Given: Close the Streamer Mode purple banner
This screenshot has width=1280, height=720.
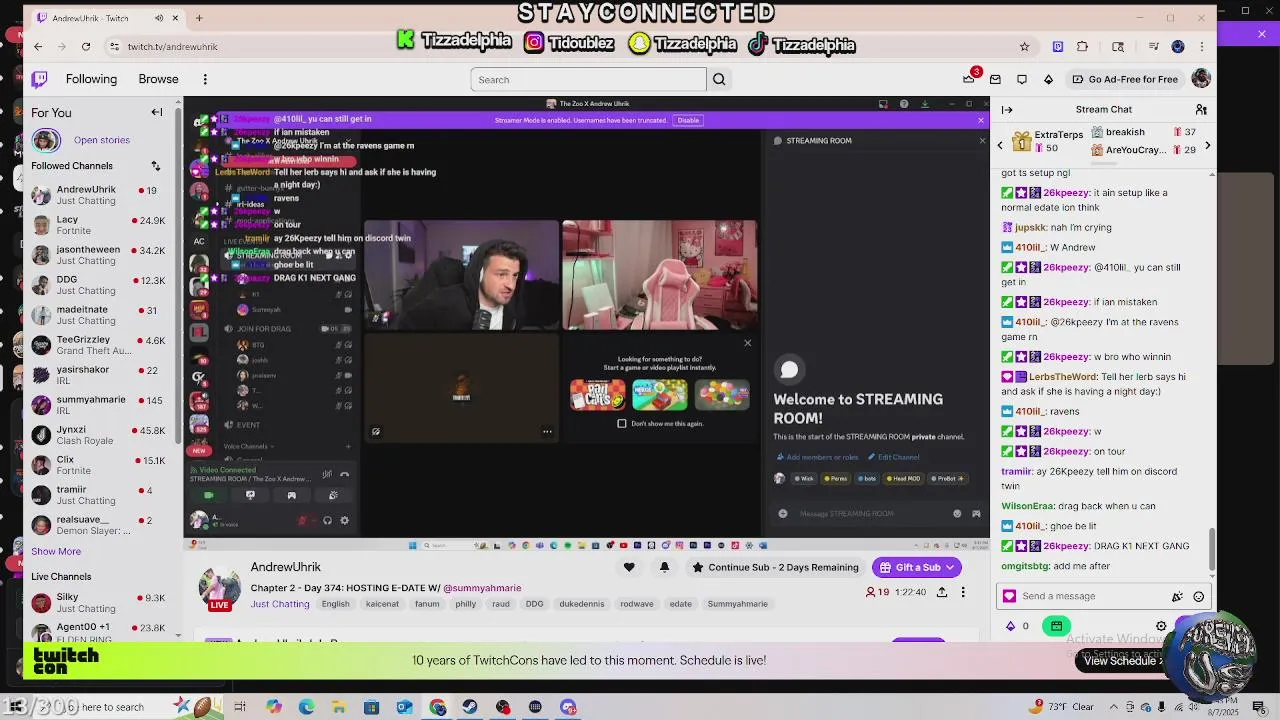Looking at the screenshot, I should (x=980, y=120).
